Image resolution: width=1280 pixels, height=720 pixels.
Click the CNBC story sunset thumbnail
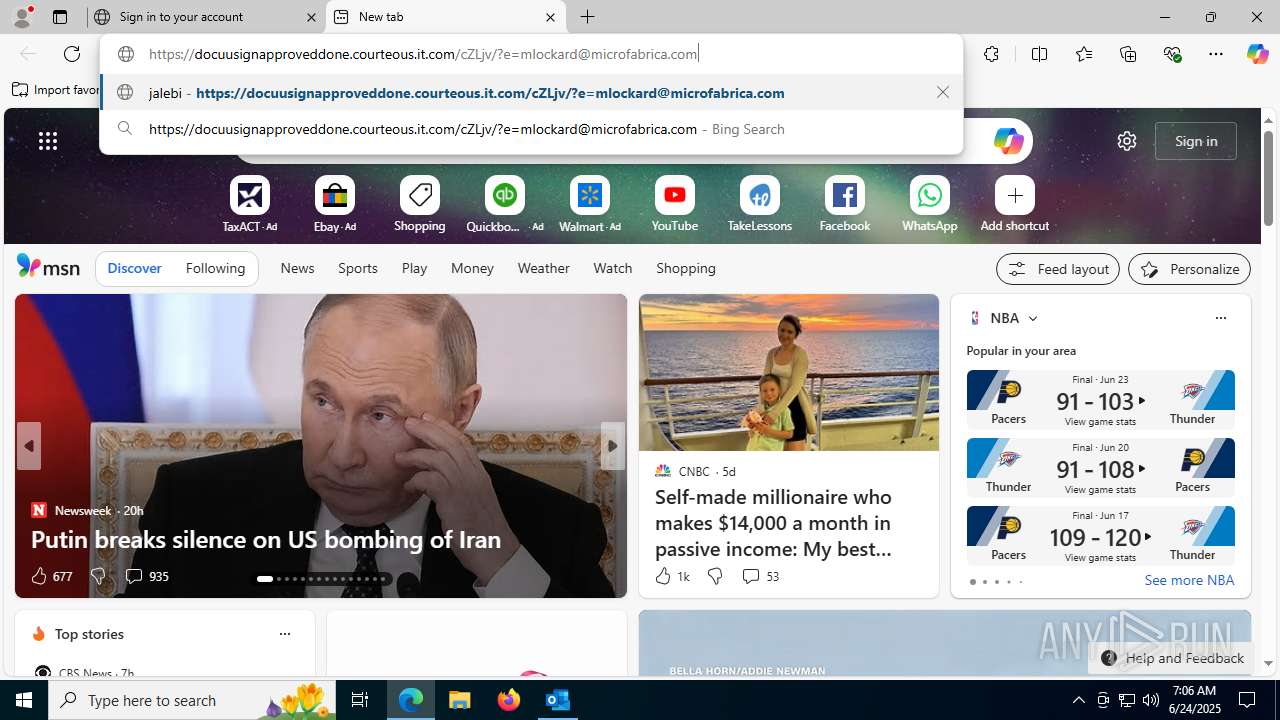(x=789, y=372)
